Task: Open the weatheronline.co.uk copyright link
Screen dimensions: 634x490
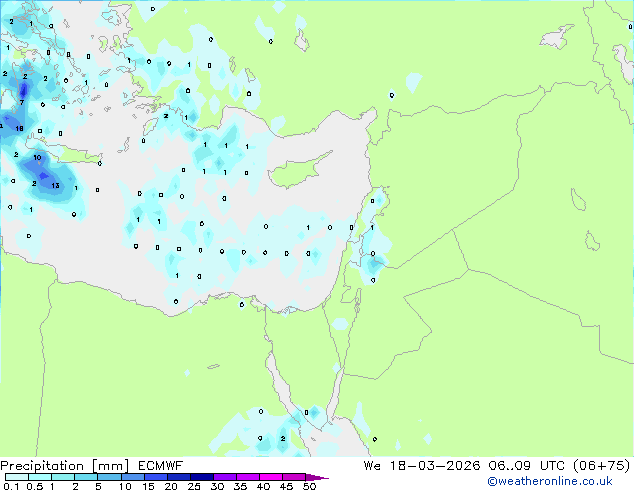Action: click(550, 481)
